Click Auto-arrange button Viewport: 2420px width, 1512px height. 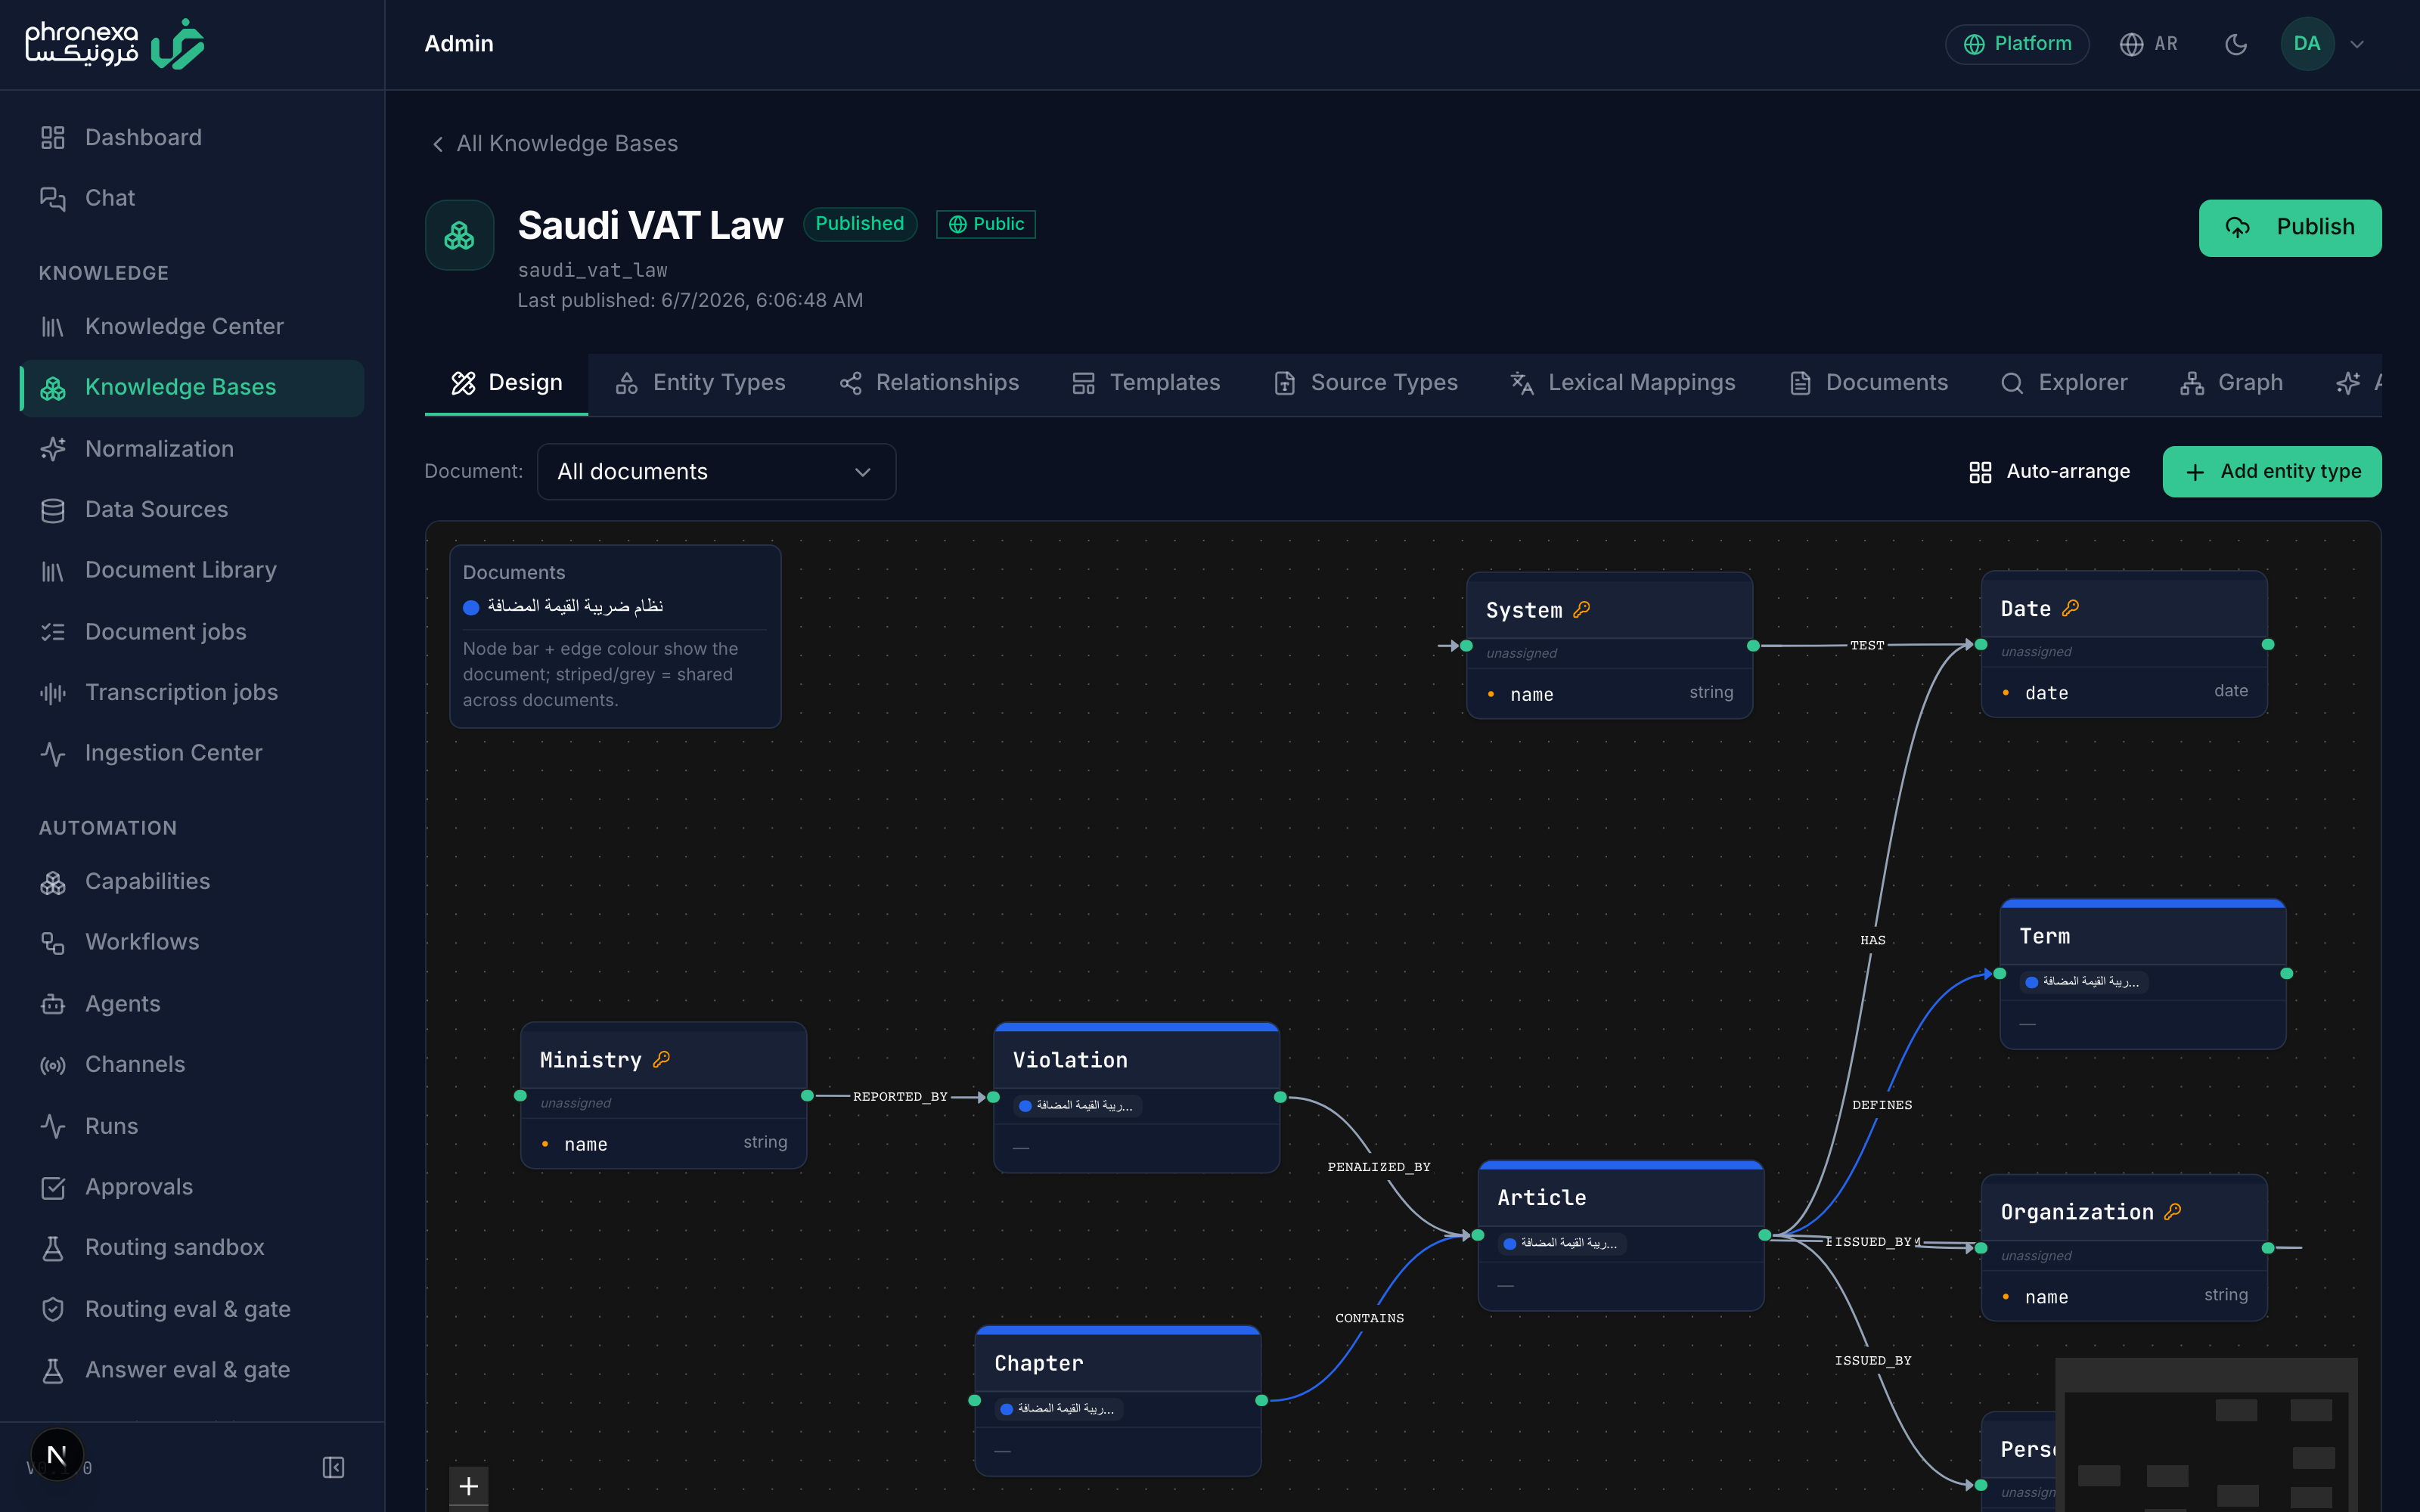2049,472
